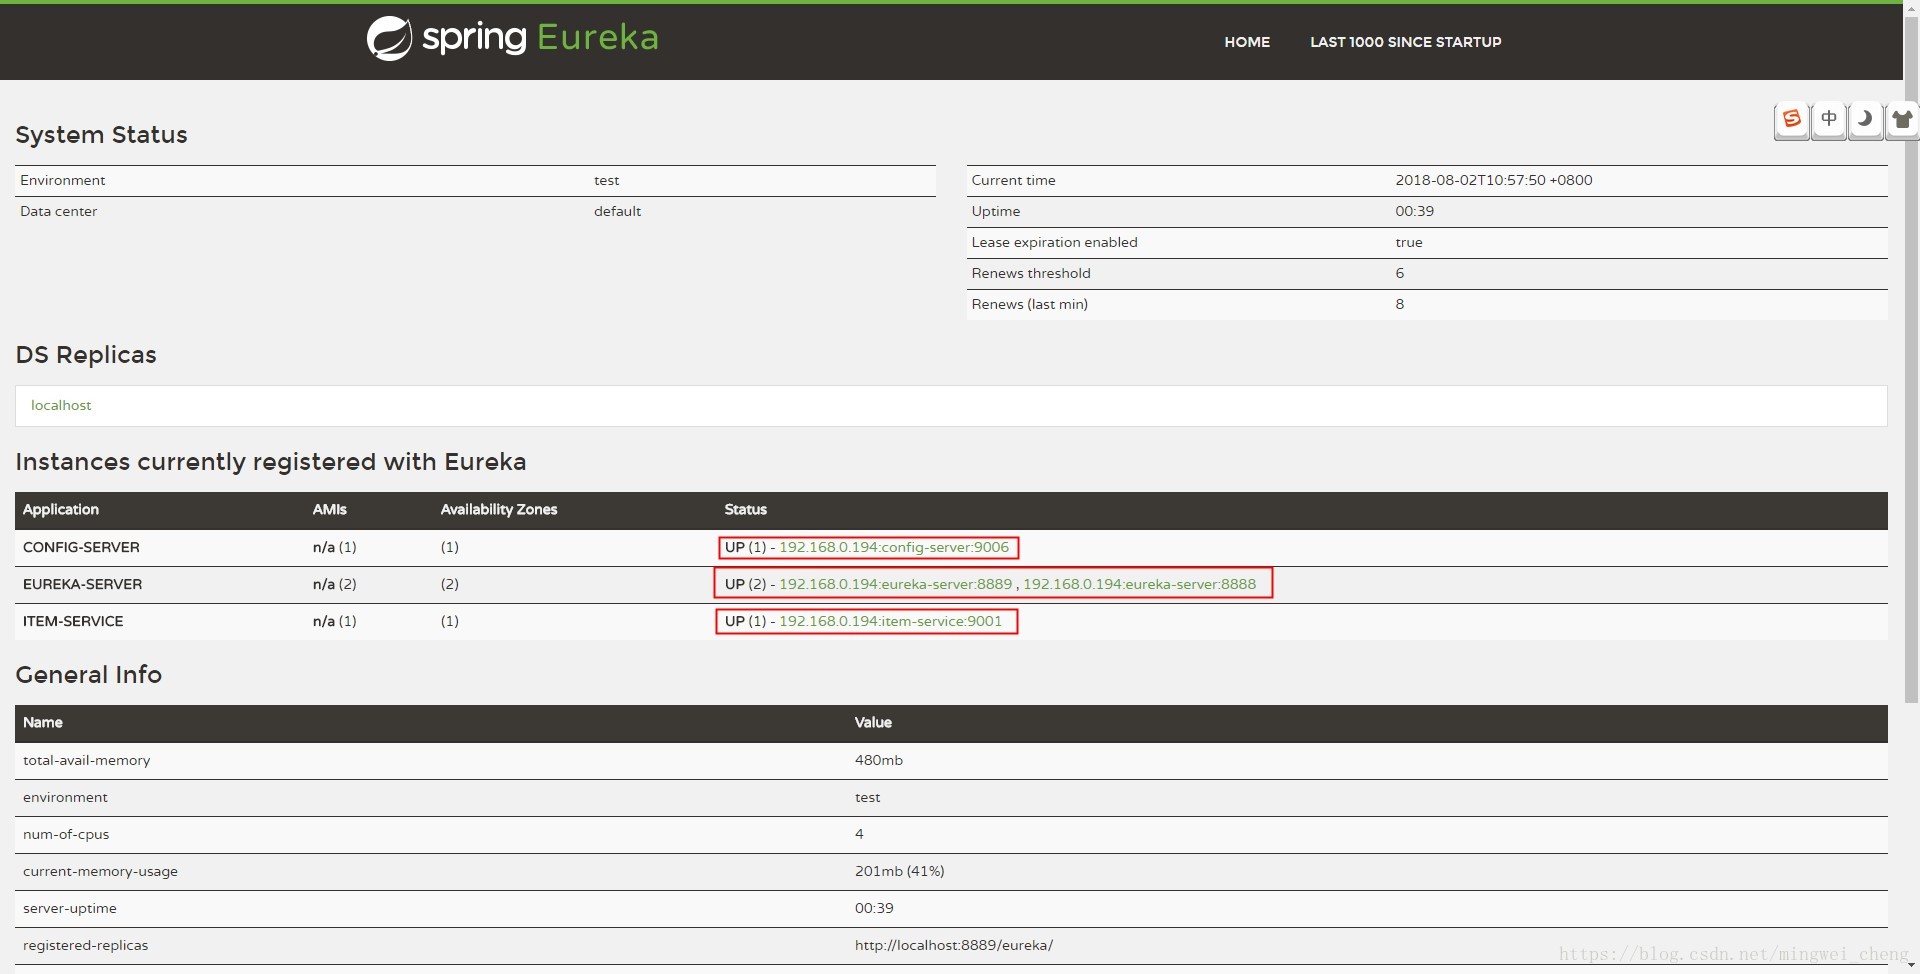Click the Availability Zones column header

point(498,509)
